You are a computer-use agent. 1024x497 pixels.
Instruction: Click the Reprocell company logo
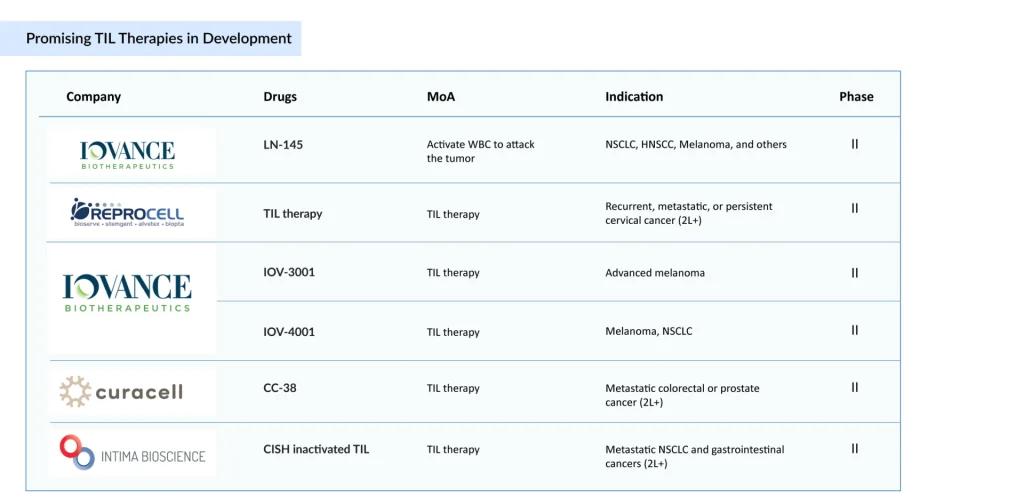[x=127, y=212]
